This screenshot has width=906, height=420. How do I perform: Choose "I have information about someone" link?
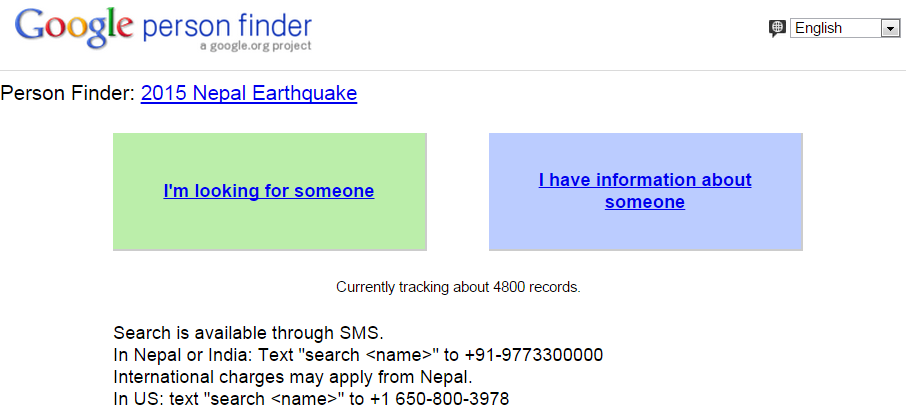pos(645,191)
